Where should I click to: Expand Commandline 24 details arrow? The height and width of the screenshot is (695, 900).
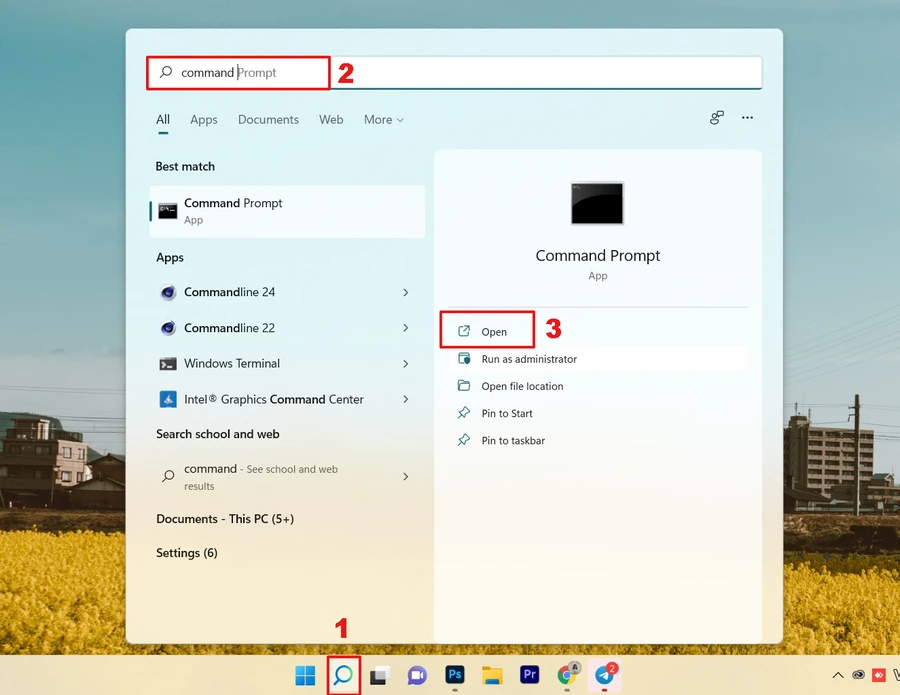click(406, 293)
